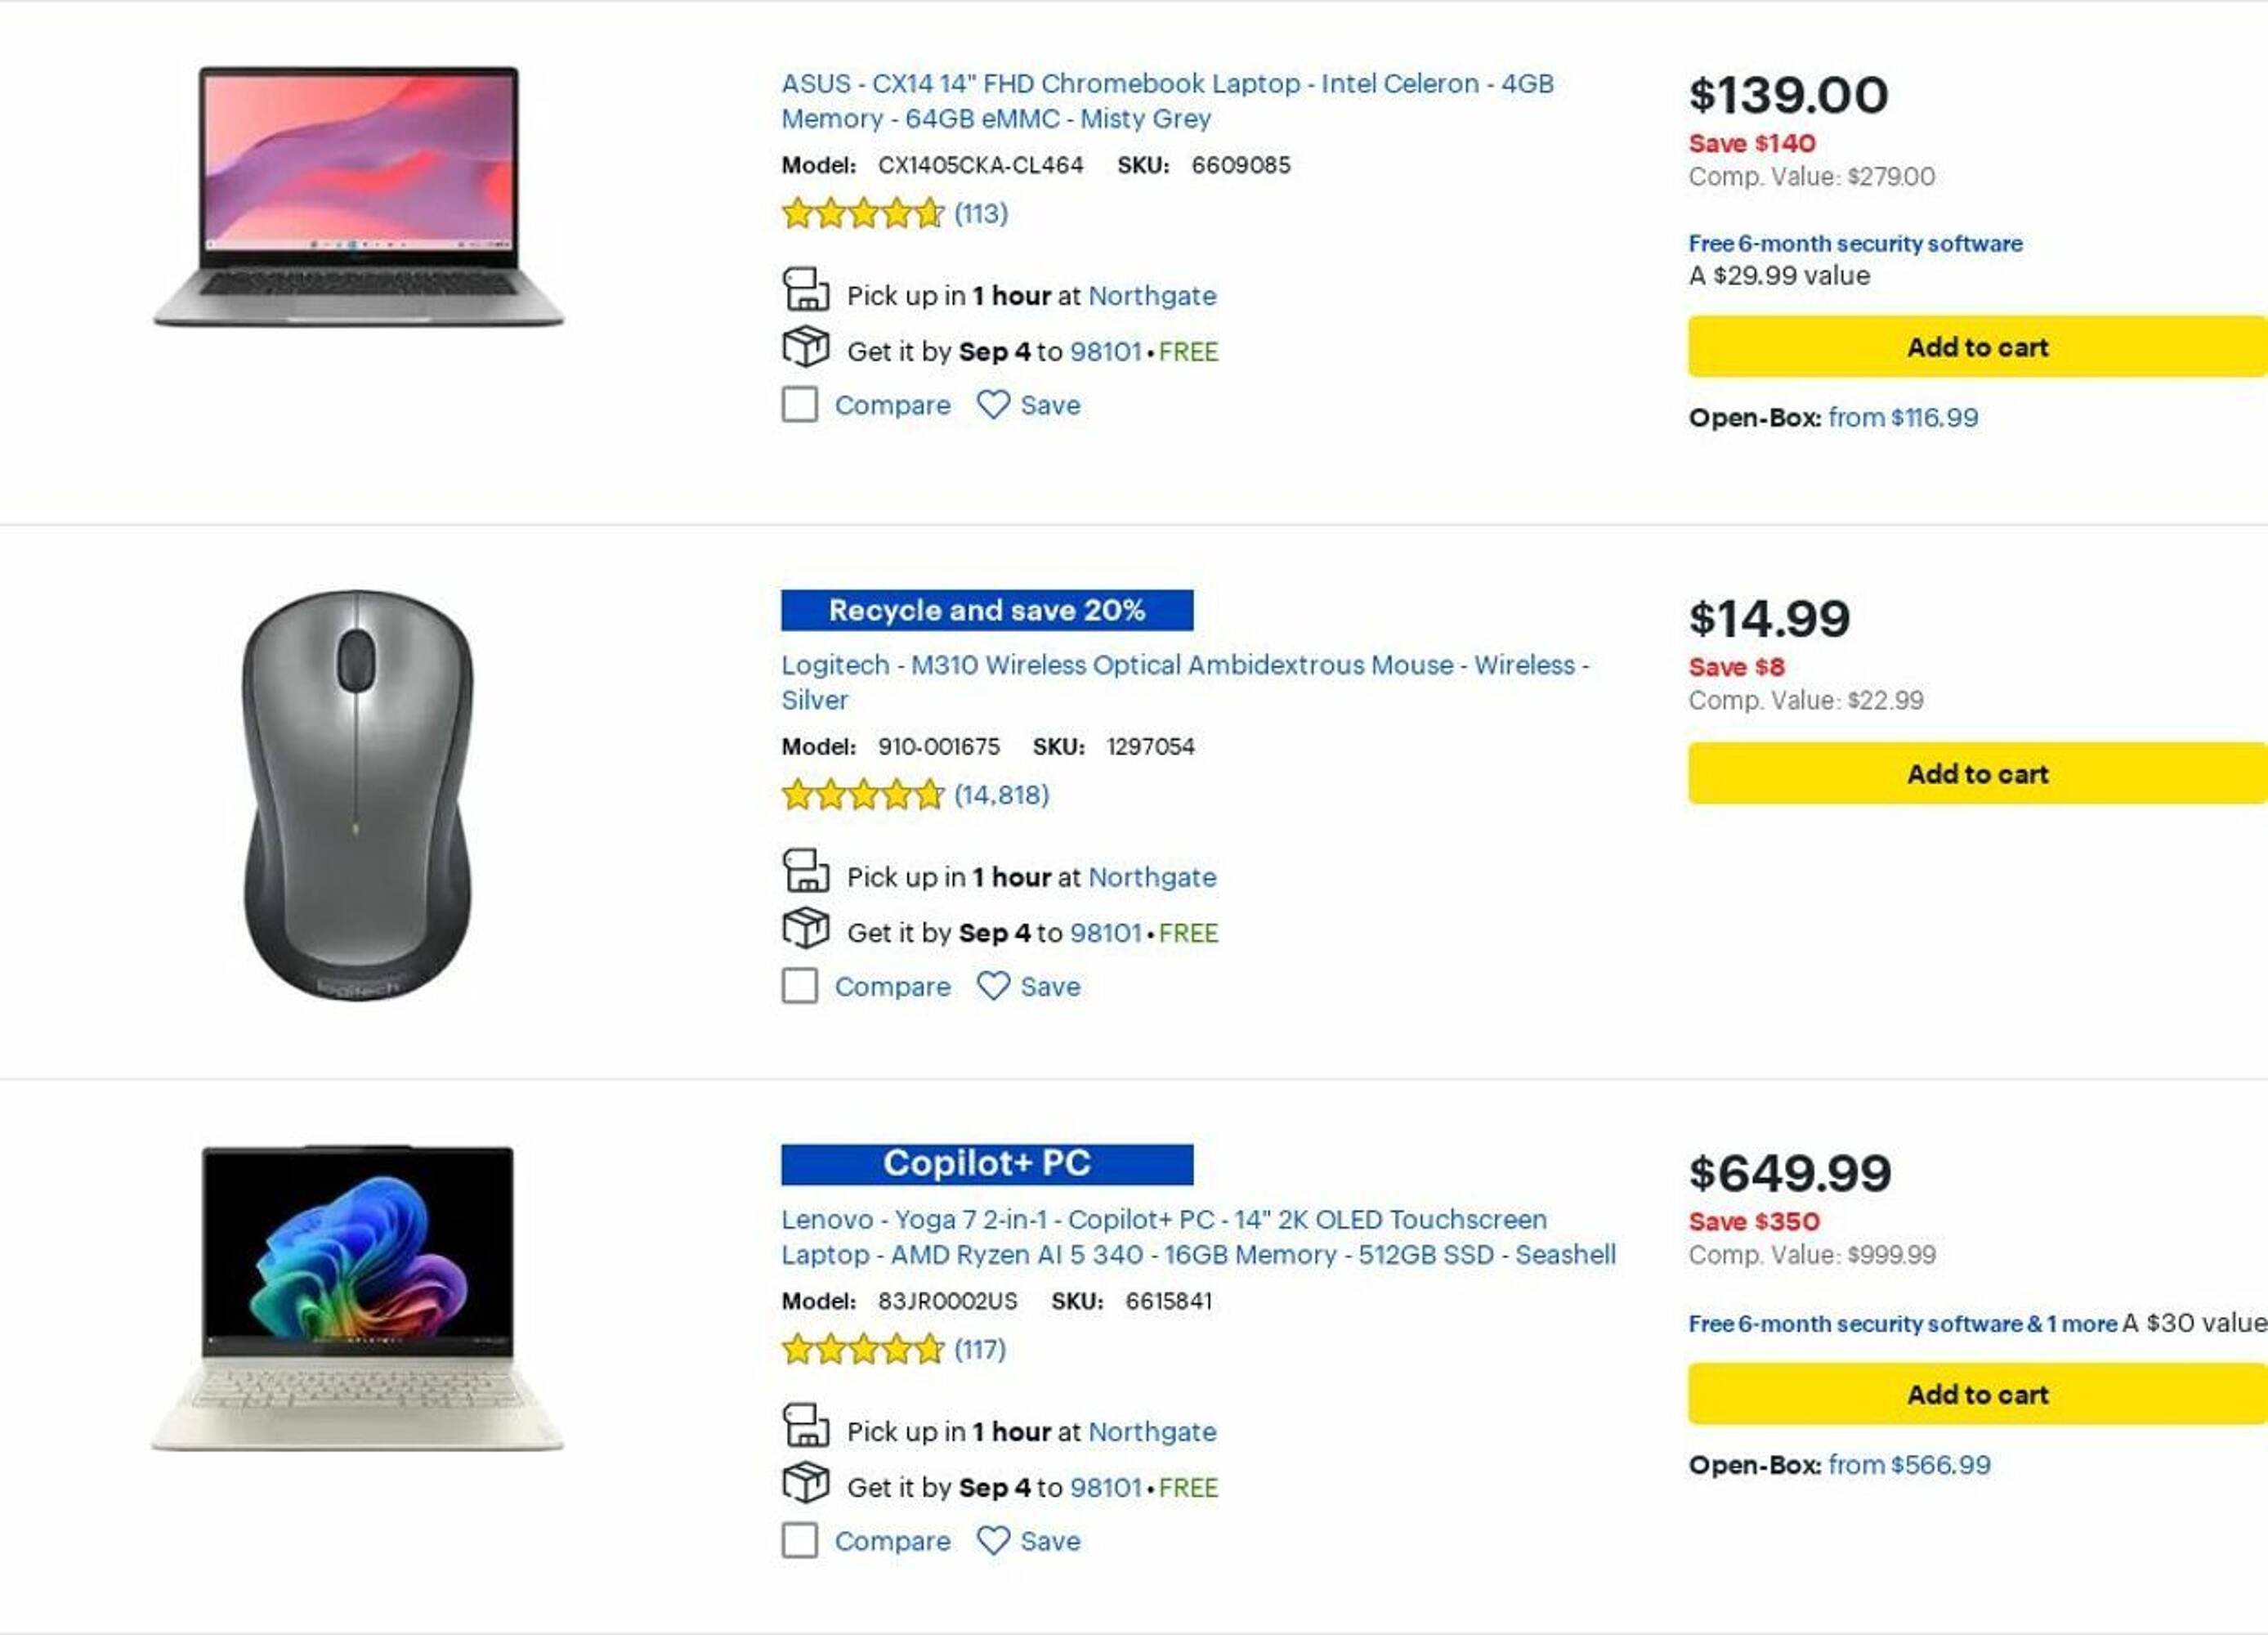This screenshot has width=2268, height=1635.
Task: Click the store pickup icon for ASUS Chromebook
Action: click(805, 290)
